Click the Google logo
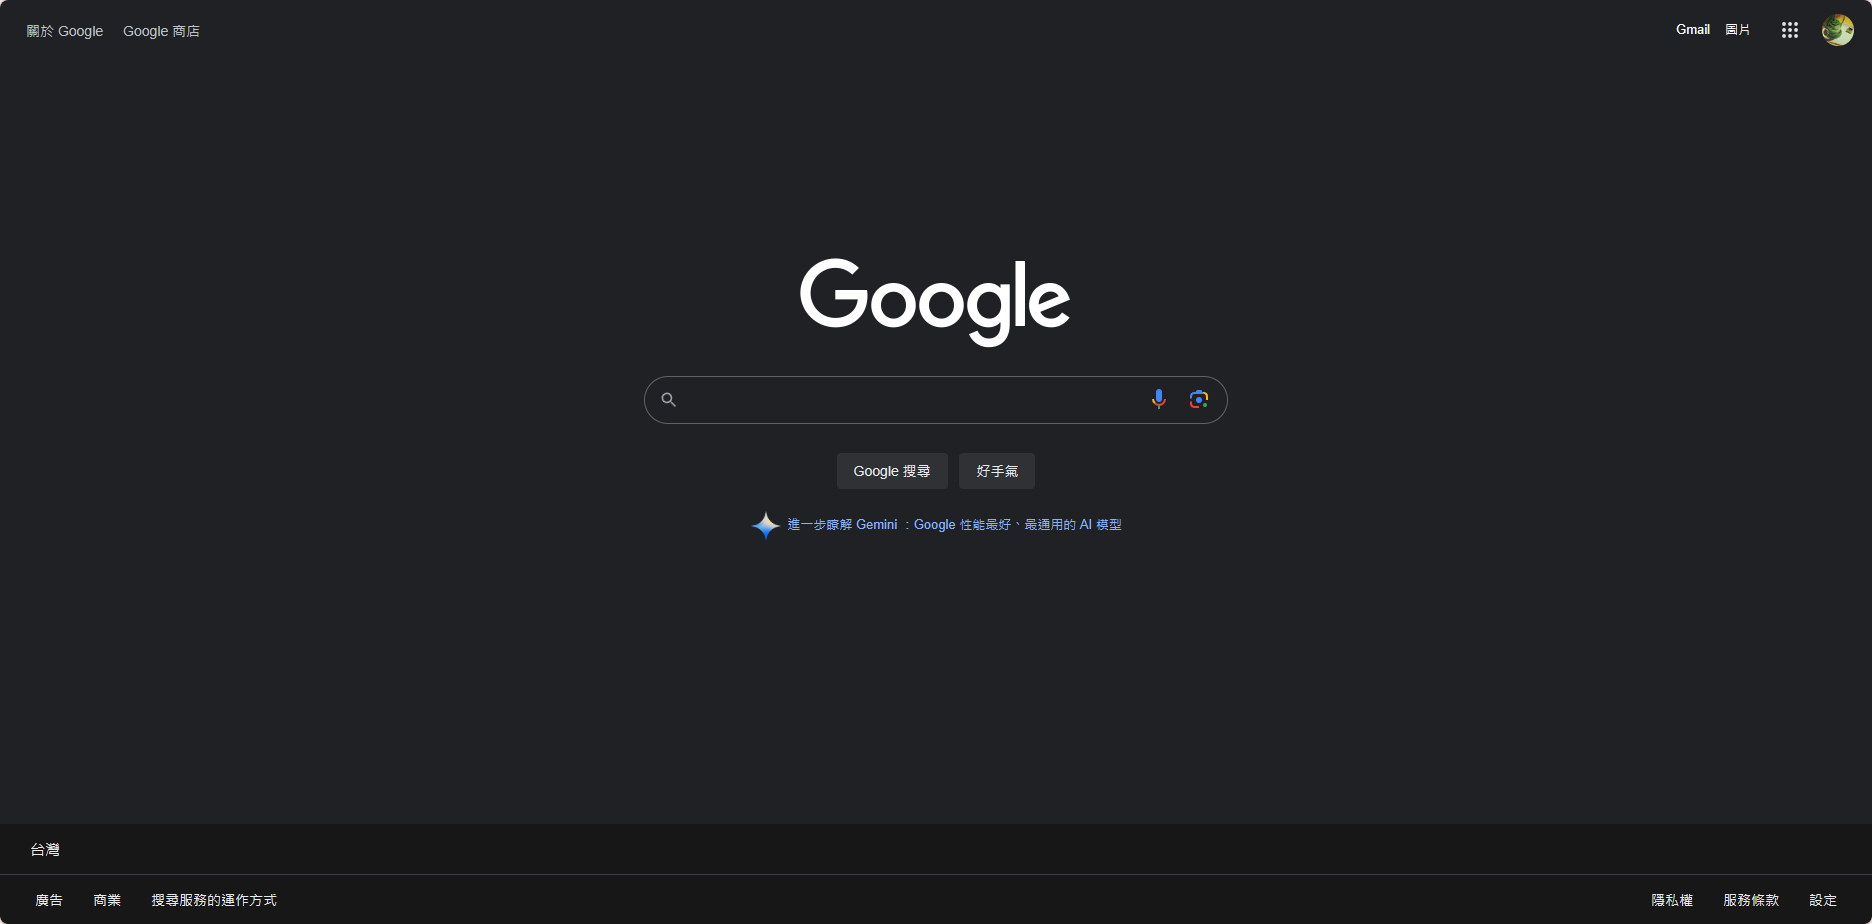This screenshot has height=924, width=1872. coord(935,302)
